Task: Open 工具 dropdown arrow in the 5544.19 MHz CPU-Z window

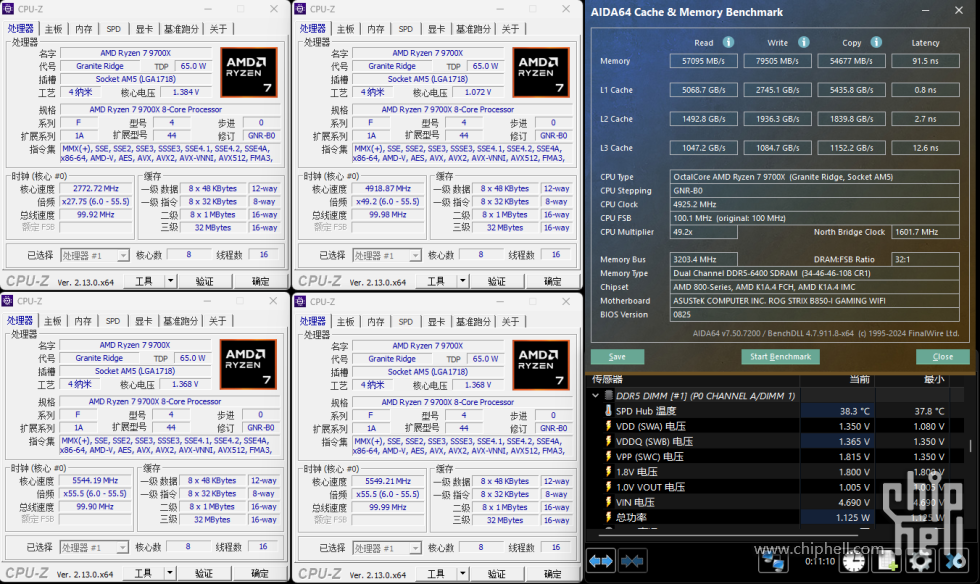Action: point(170,573)
